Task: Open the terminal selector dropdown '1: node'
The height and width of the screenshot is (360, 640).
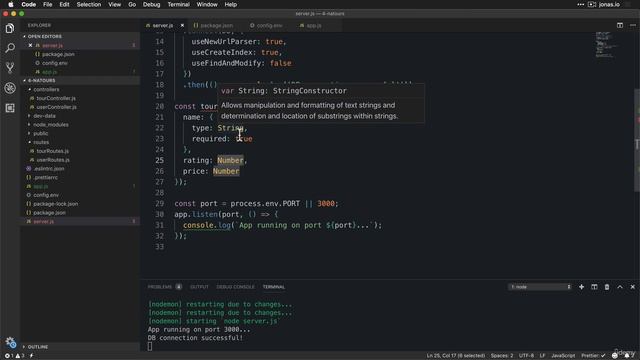Action: [x=540, y=287]
